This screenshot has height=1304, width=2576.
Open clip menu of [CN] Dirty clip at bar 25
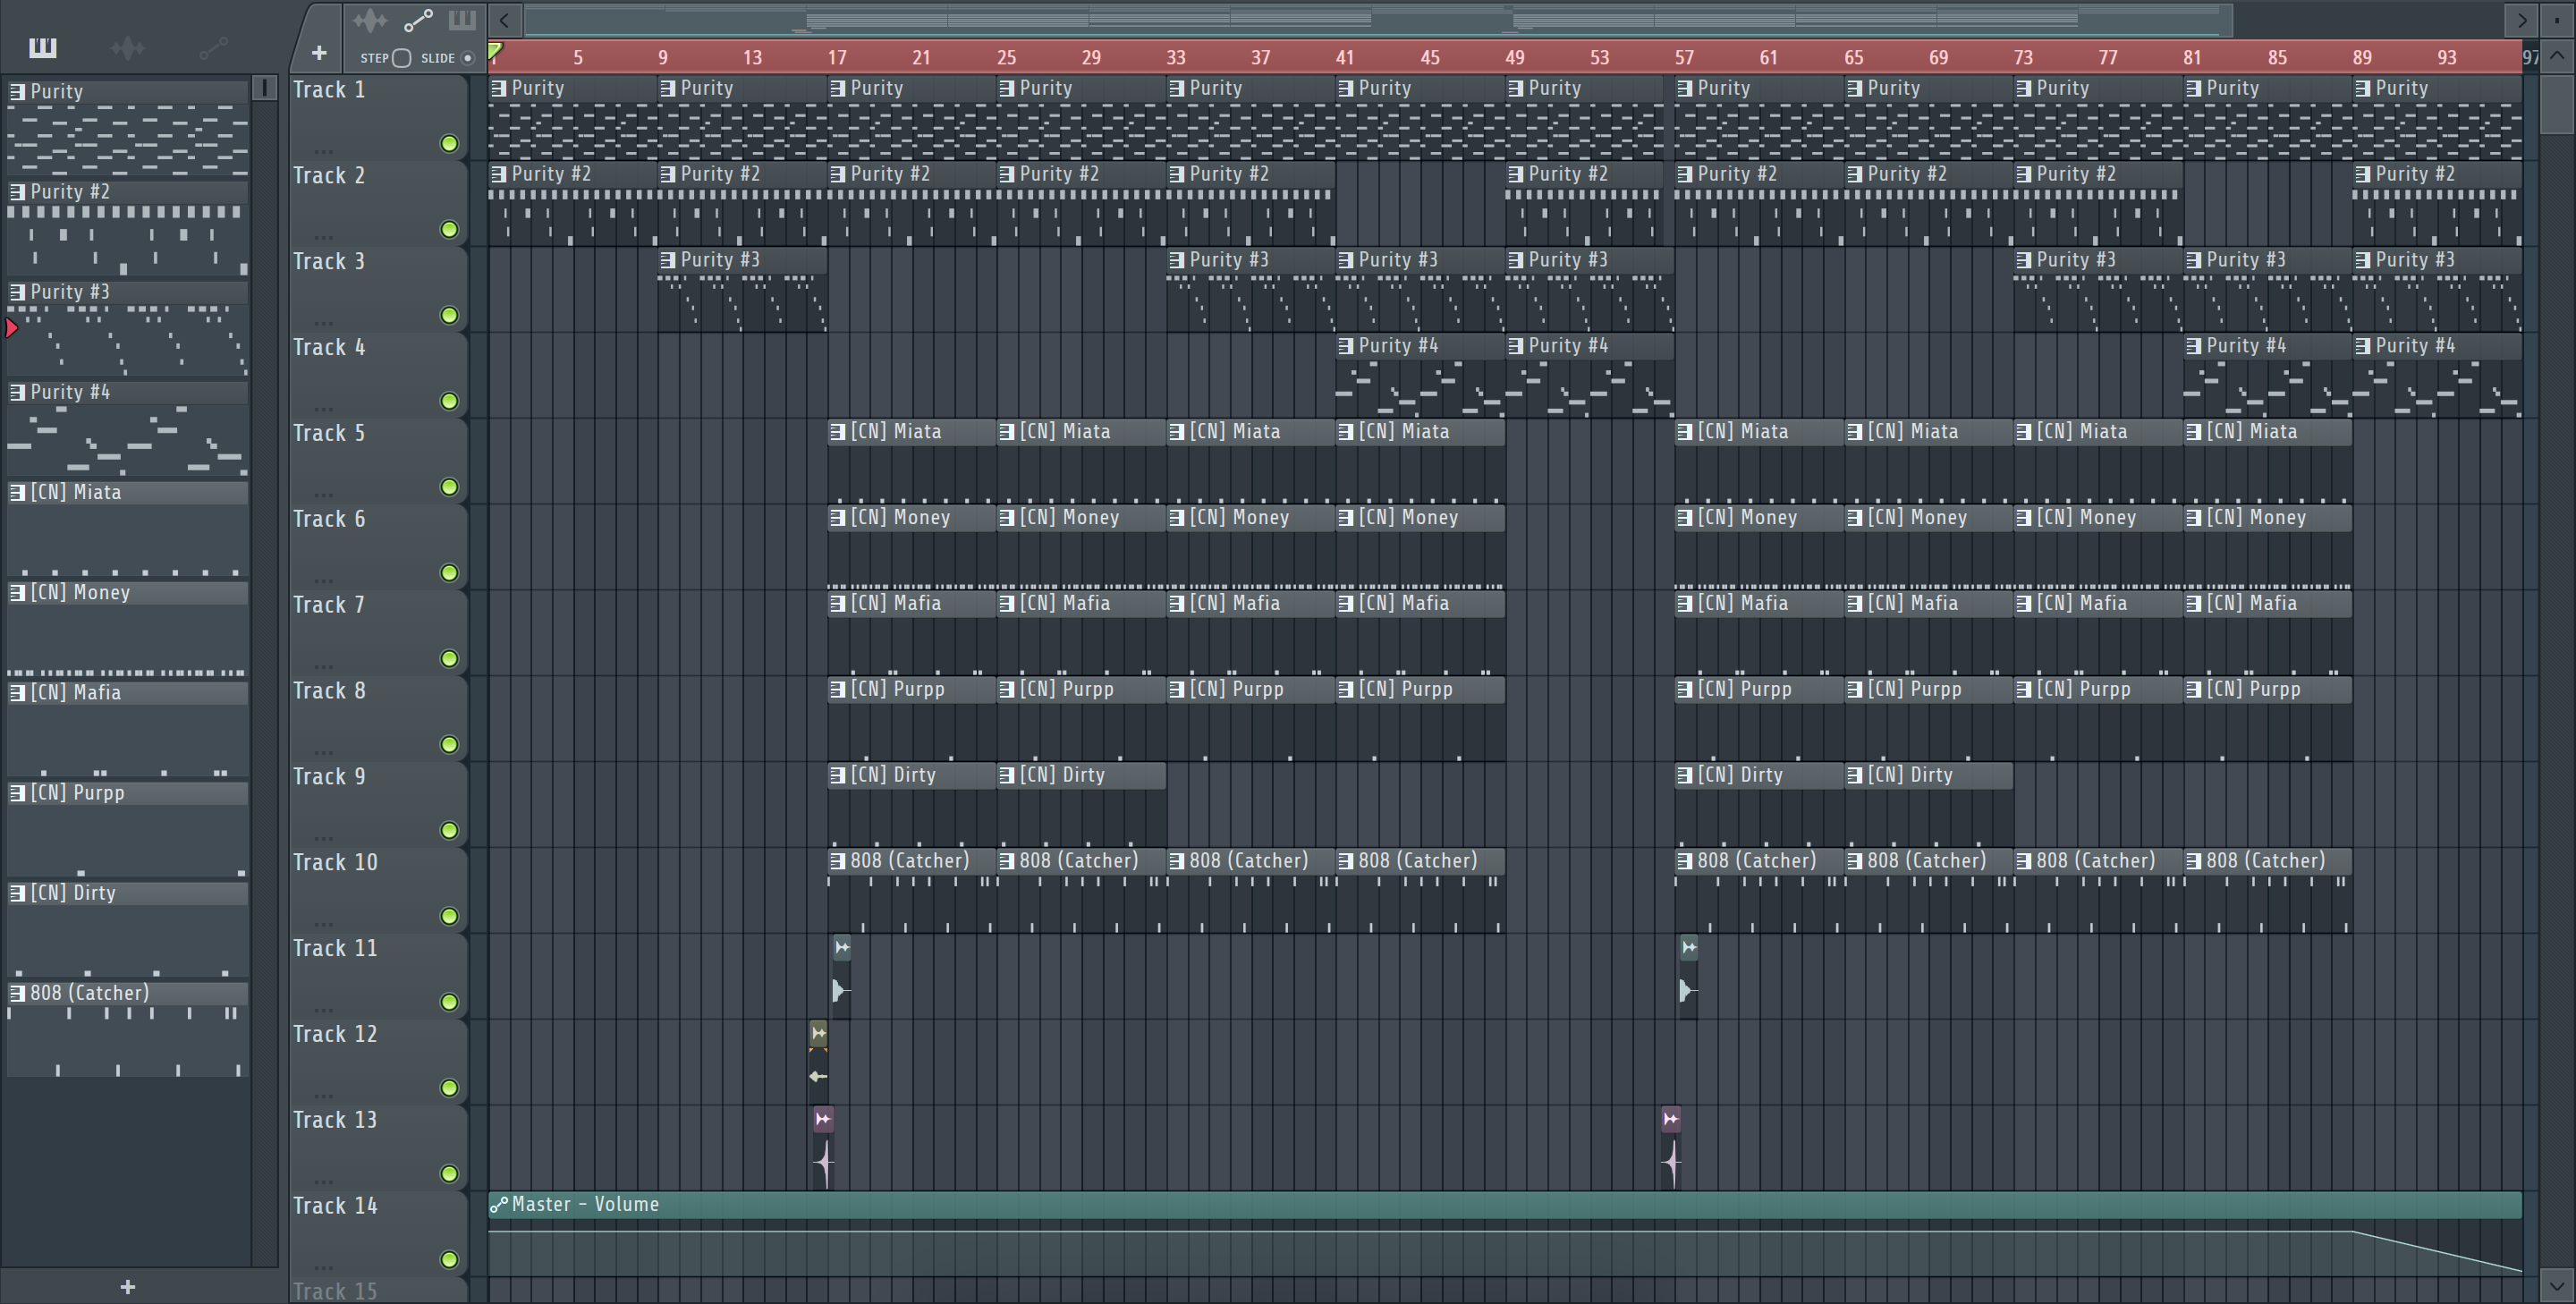click(1006, 775)
